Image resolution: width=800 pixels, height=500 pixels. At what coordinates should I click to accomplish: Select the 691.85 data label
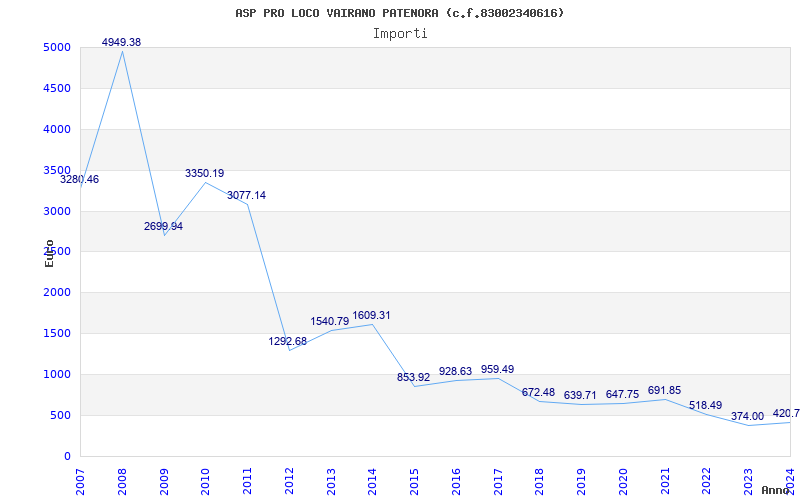(664, 391)
